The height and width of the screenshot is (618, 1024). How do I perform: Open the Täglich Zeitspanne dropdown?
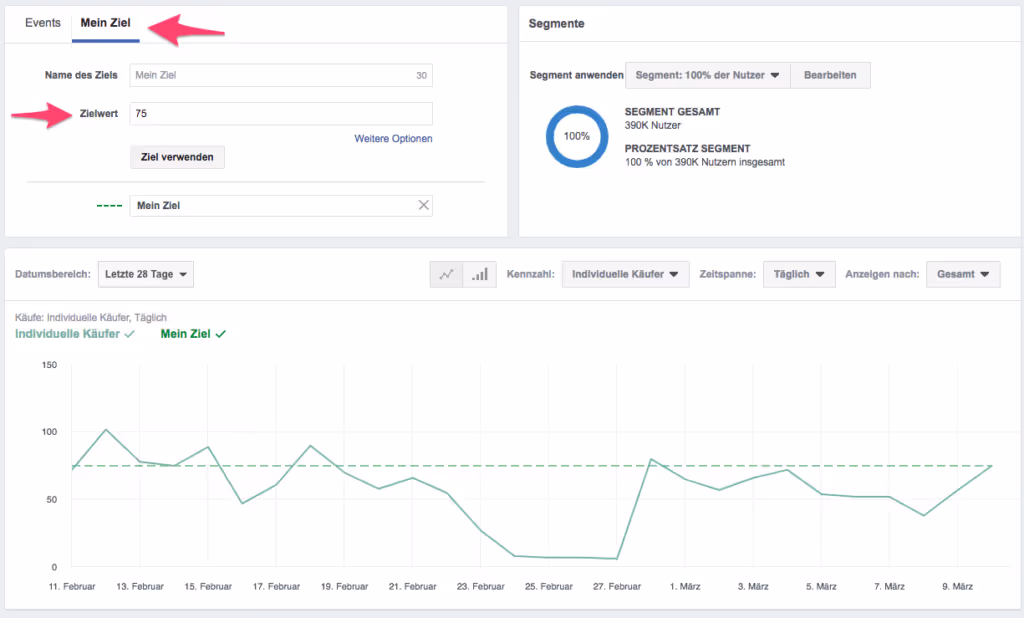pos(799,274)
